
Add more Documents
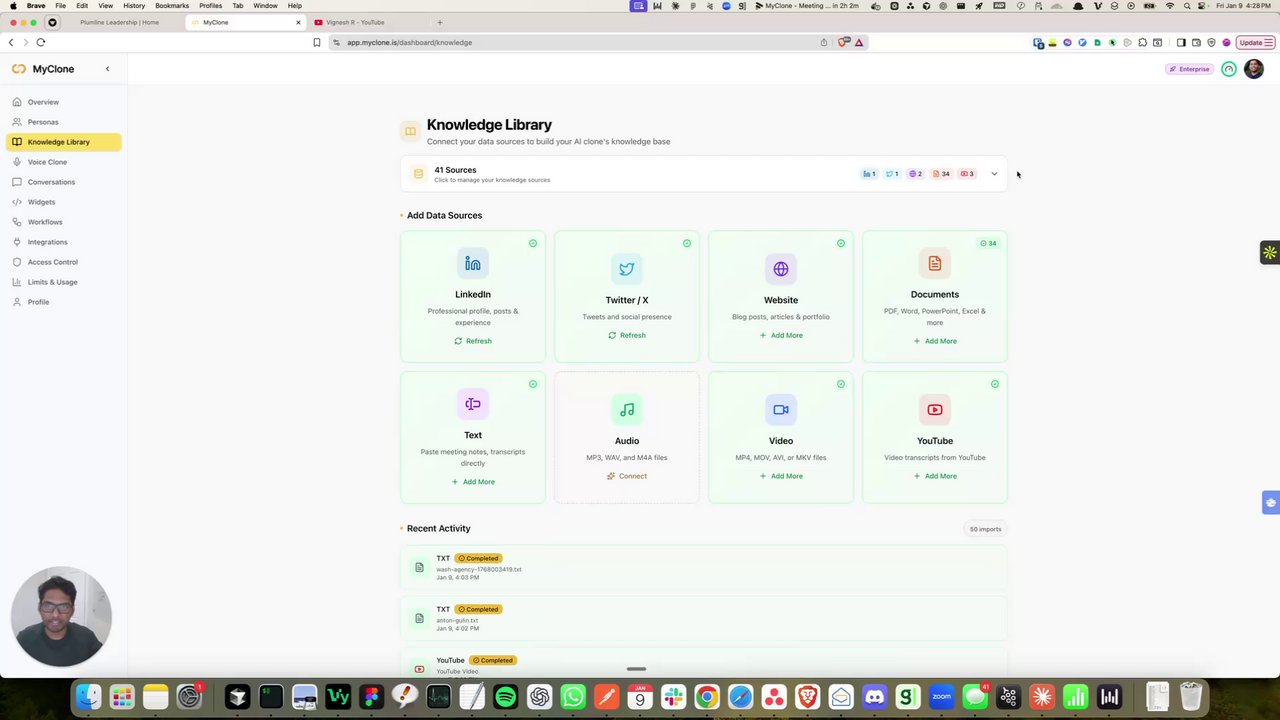pyautogui.click(x=935, y=341)
